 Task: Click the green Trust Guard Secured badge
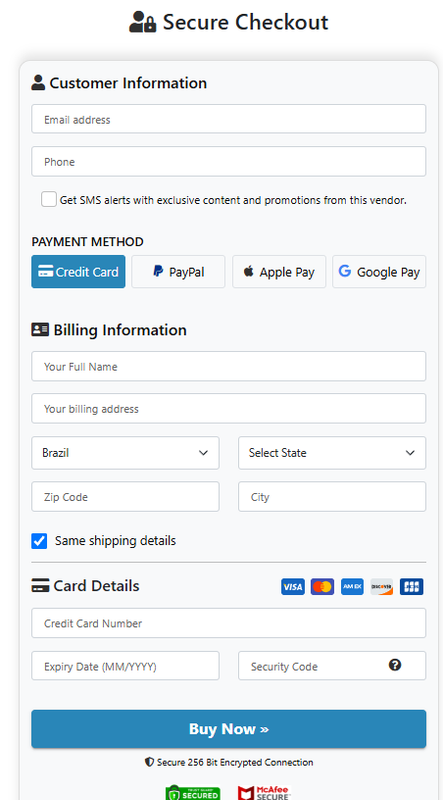193,793
